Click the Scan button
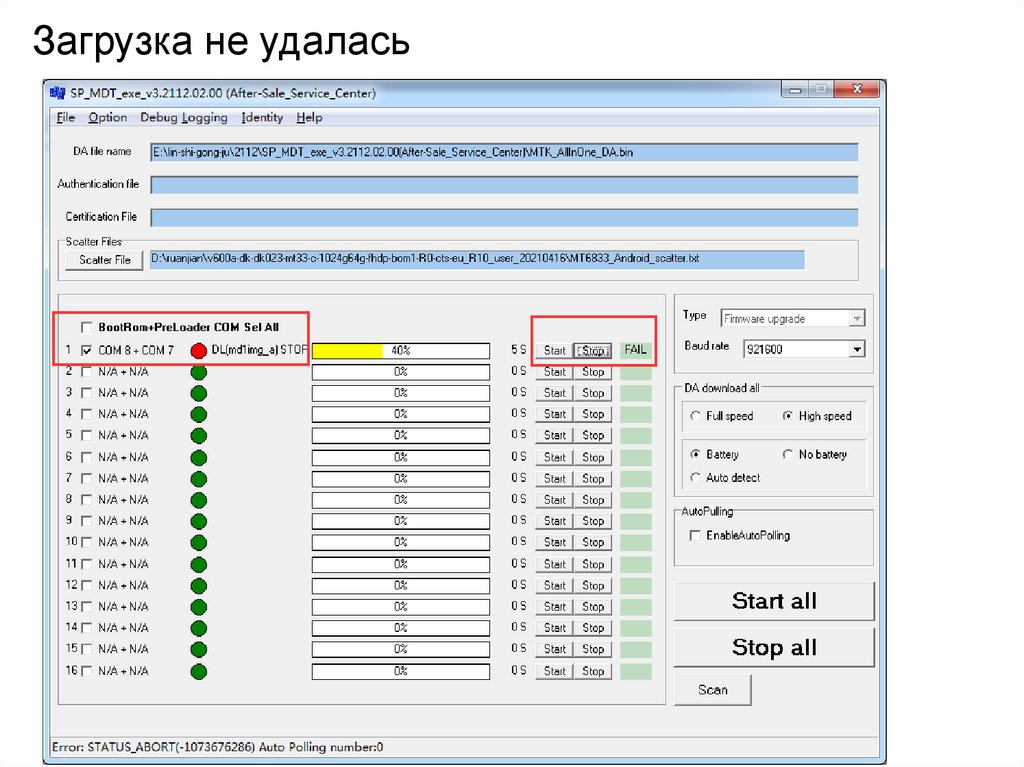Viewport: 1024px width, 767px height. (712, 690)
